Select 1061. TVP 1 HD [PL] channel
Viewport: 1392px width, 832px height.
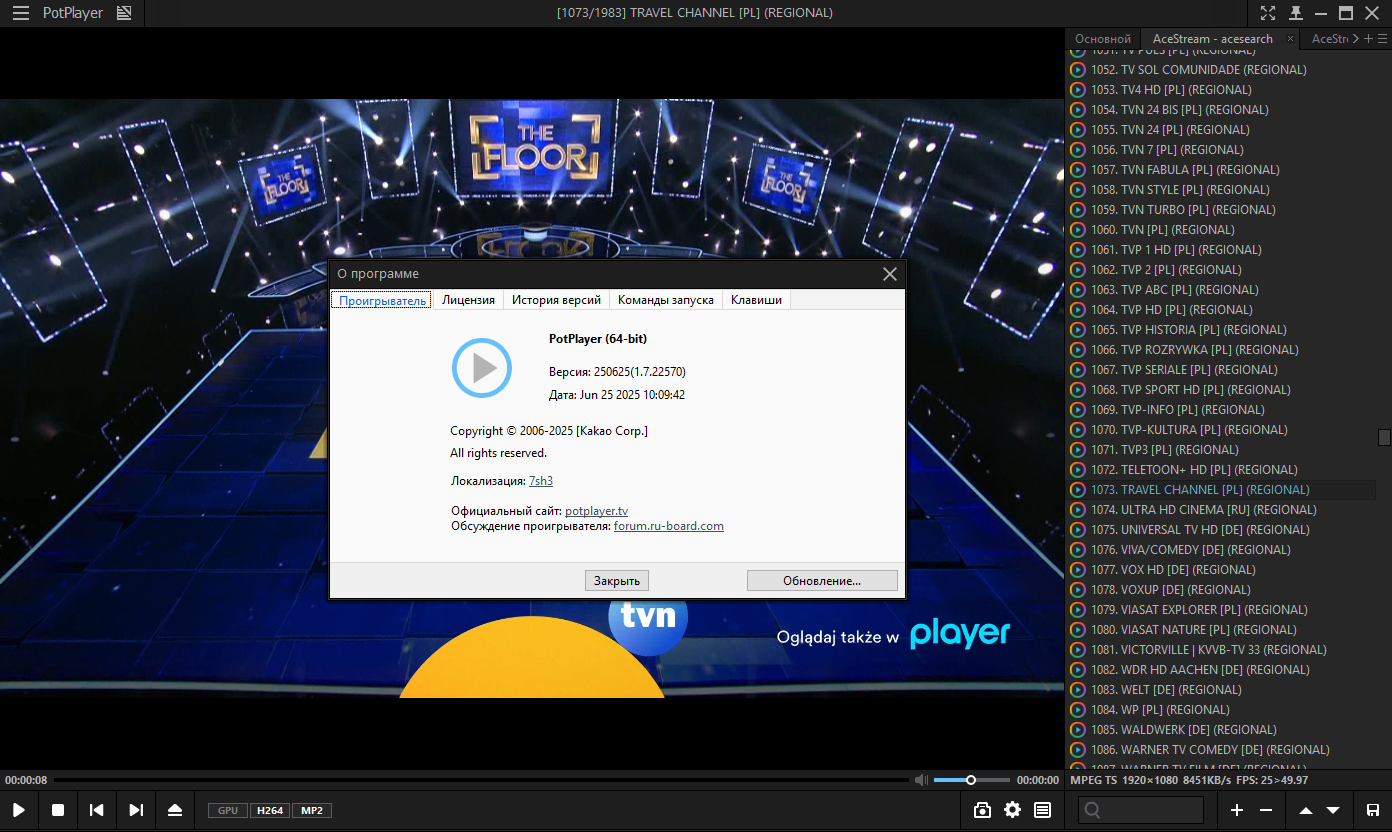click(x=1221, y=250)
